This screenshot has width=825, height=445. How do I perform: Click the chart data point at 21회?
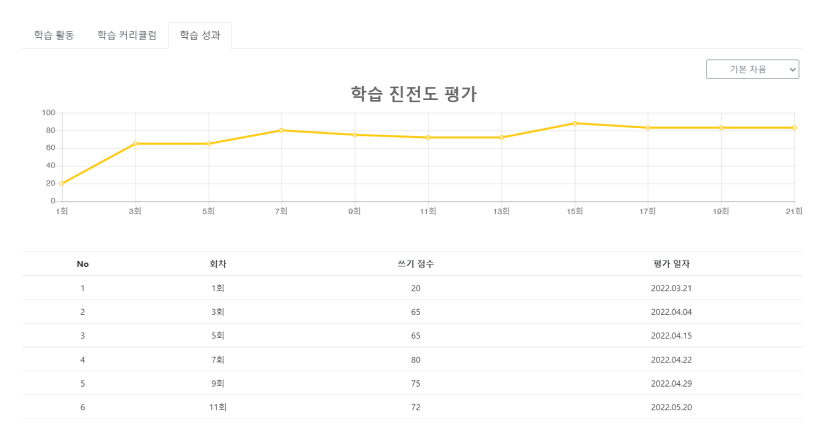pyautogui.click(x=794, y=127)
